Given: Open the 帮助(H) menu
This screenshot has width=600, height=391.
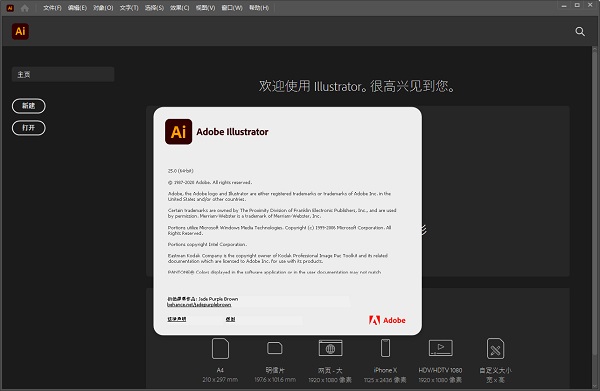Looking at the screenshot, I should pos(259,8).
